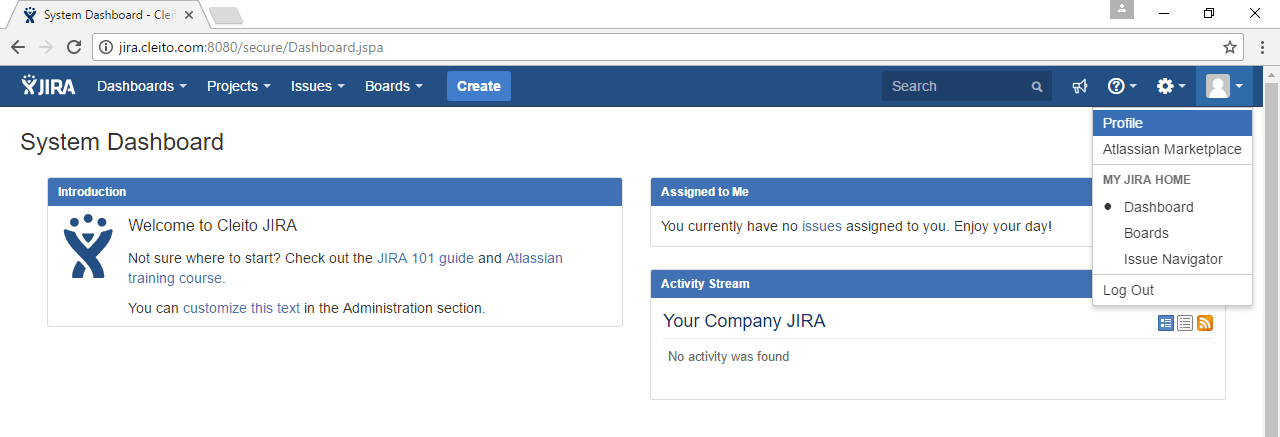Select Issue Navigator as JIRA home

[x=1172, y=259]
